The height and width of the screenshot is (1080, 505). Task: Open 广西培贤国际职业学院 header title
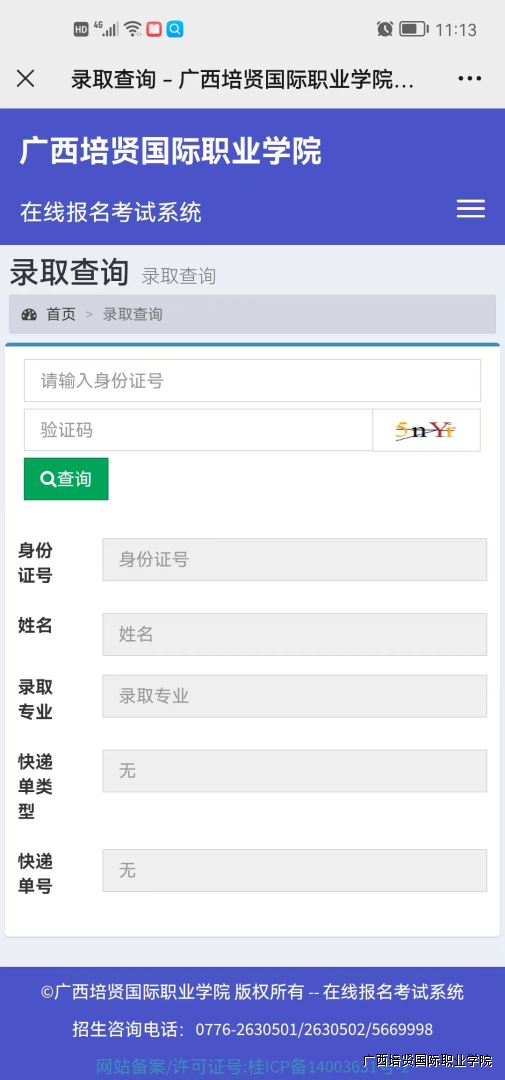coord(171,151)
